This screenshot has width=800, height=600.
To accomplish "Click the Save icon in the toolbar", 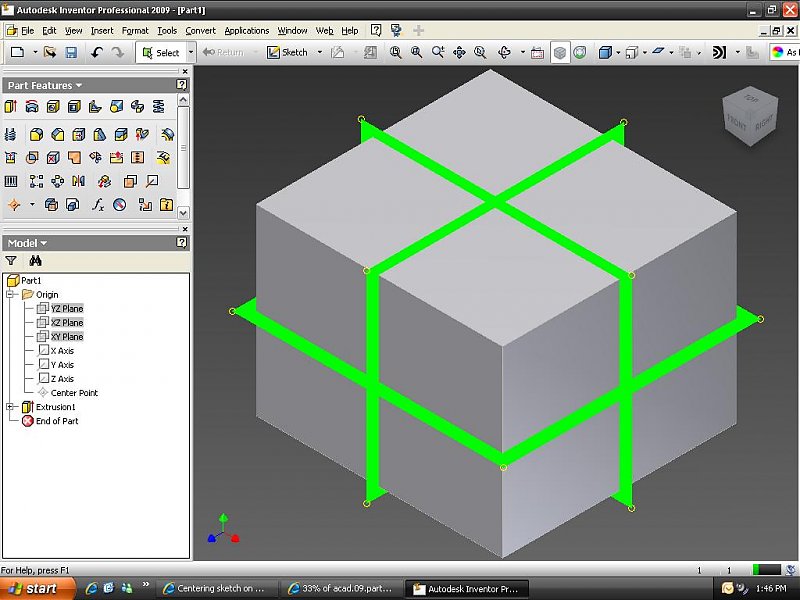I will coord(71,52).
